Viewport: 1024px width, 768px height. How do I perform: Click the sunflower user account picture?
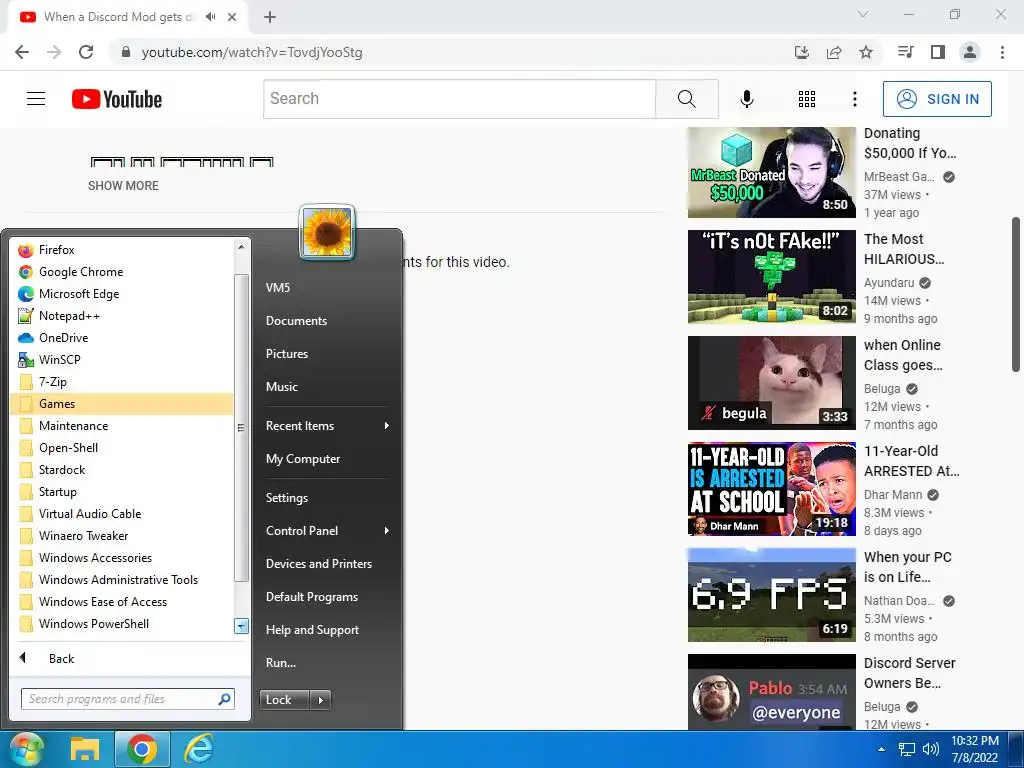tap(327, 232)
